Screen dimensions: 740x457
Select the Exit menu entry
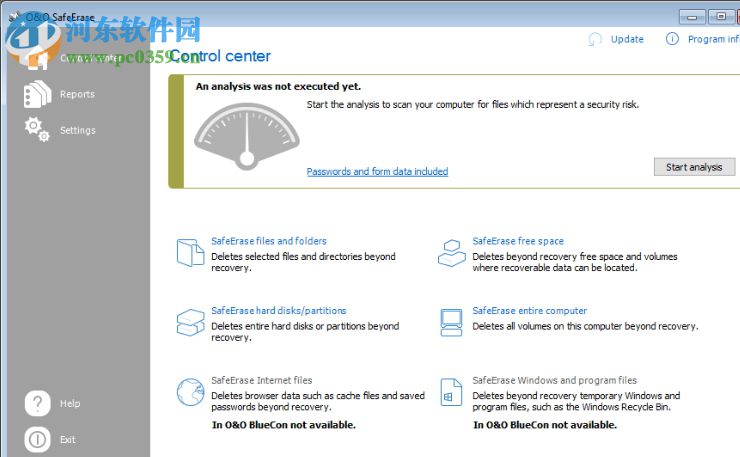(67, 440)
